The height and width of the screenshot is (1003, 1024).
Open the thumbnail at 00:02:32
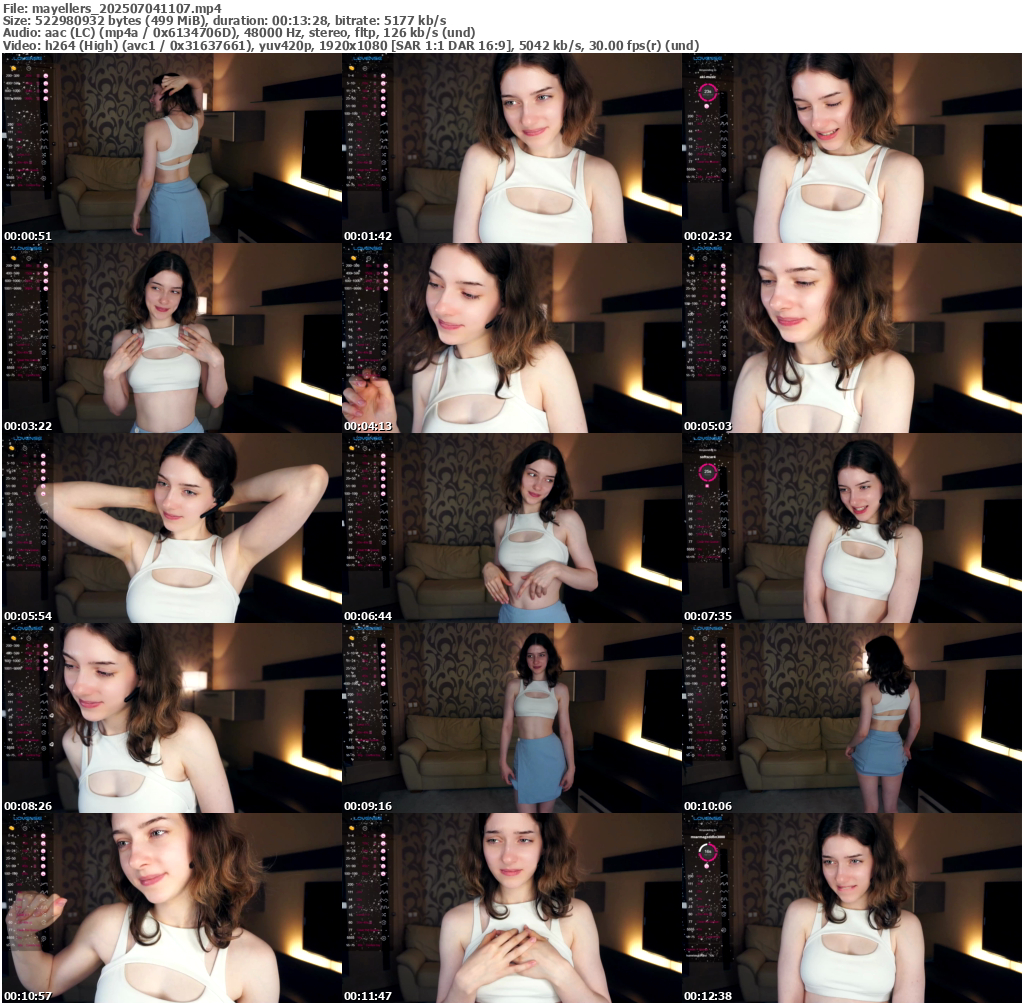(x=852, y=148)
